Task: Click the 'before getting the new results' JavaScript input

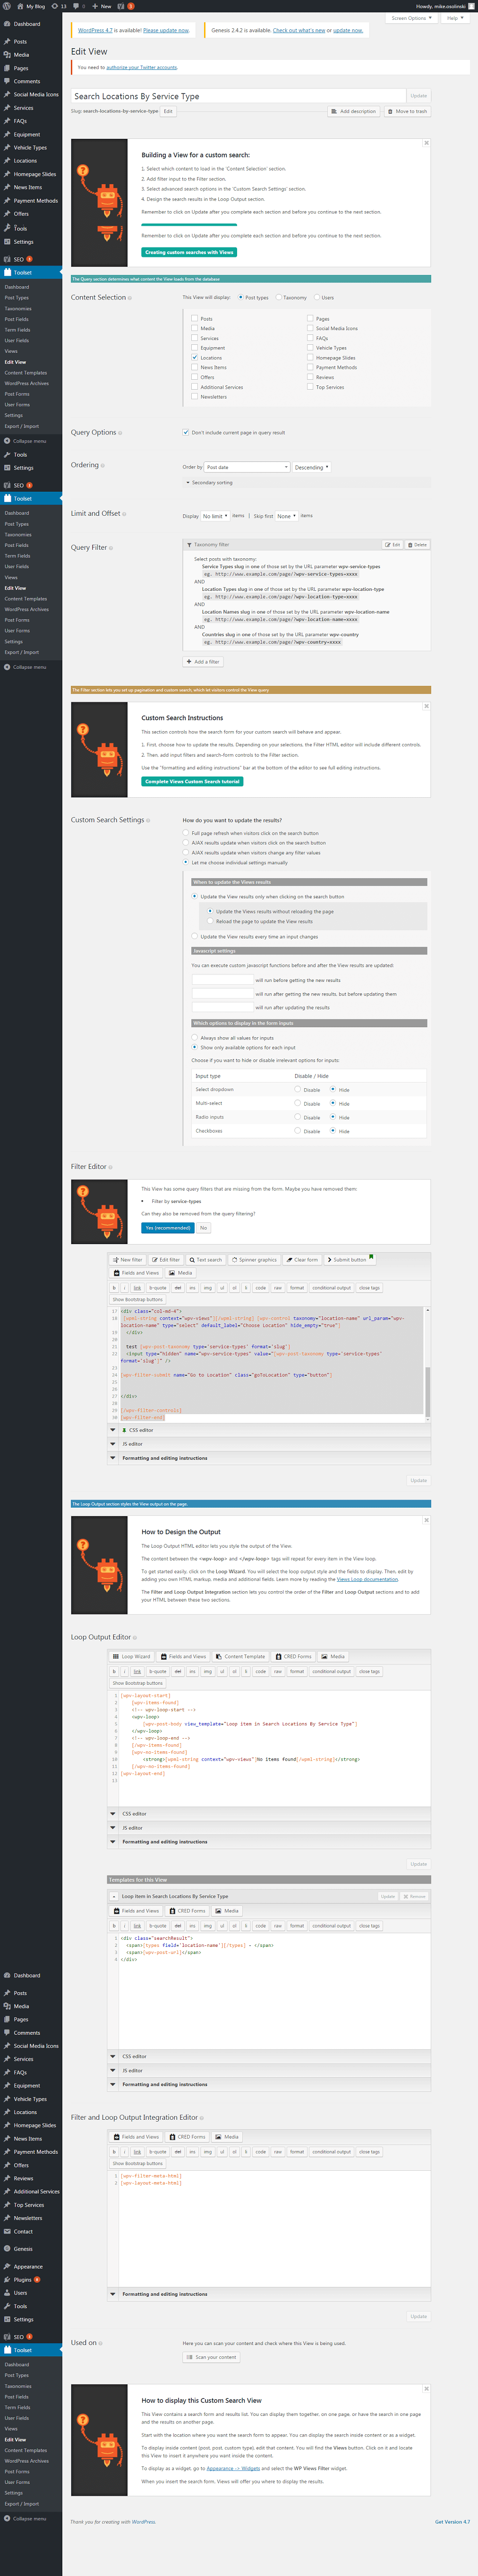Action: click(222, 980)
